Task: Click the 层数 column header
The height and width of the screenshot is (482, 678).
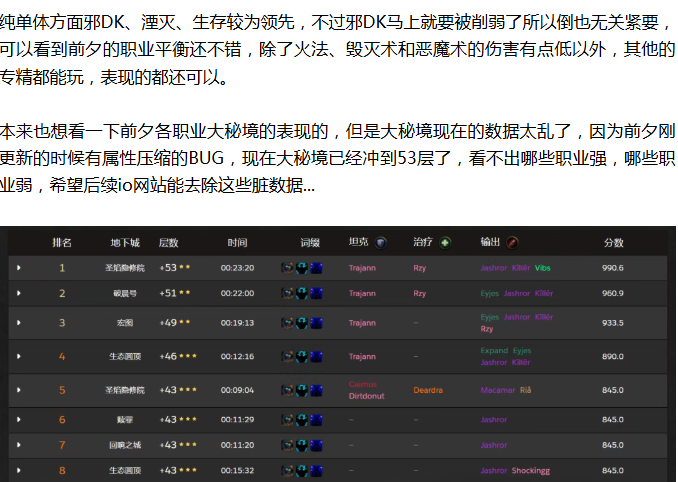Action: [x=169, y=243]
